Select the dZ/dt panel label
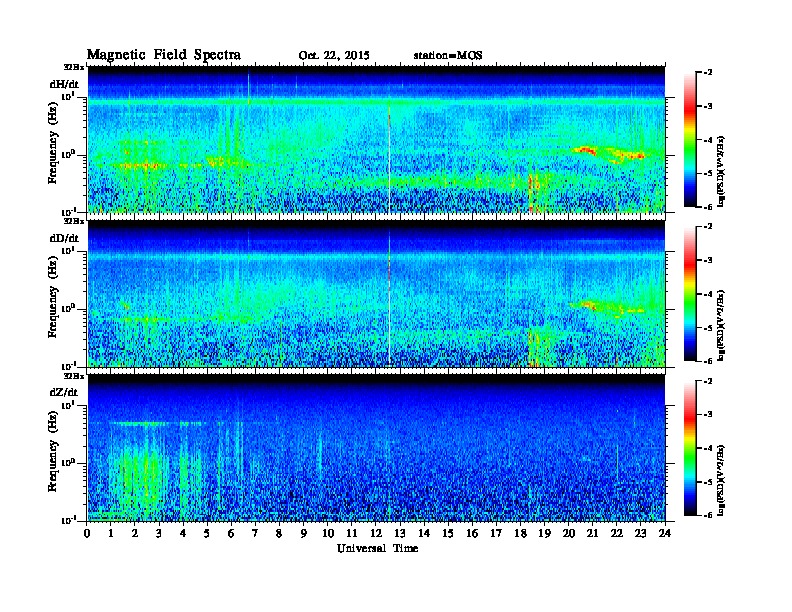792x612 pixels. tap(64, 392)
